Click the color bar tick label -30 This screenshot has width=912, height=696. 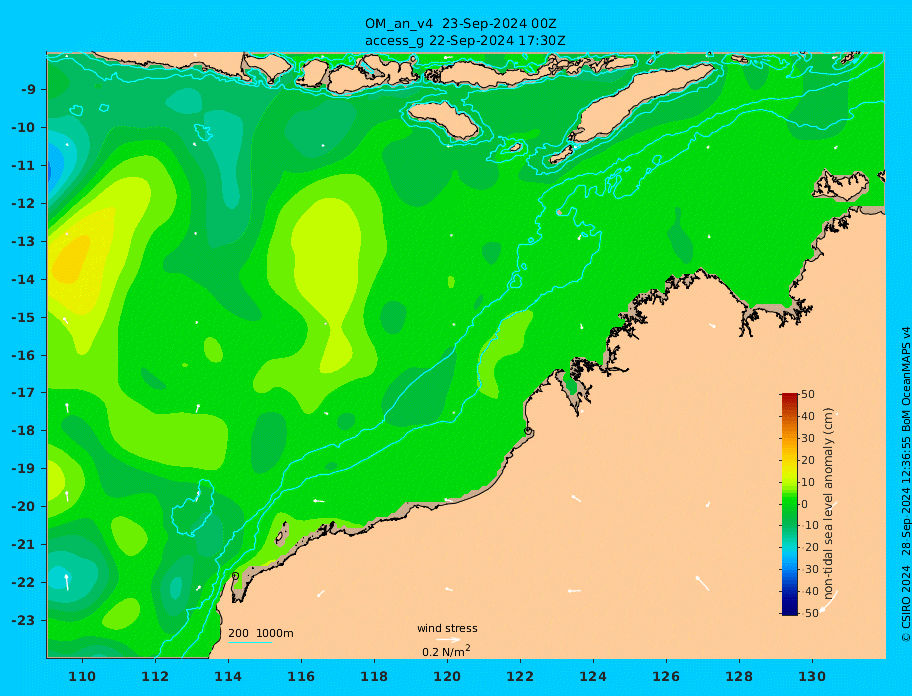coord(809,569)
